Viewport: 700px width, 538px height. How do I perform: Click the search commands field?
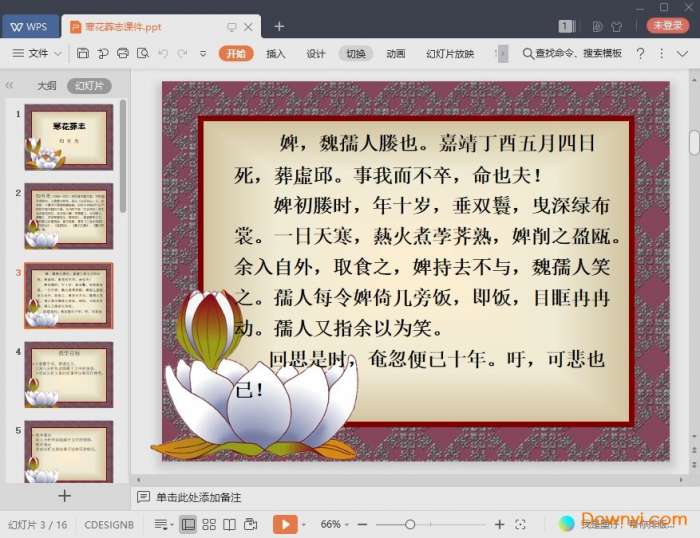tap(573, 54)
